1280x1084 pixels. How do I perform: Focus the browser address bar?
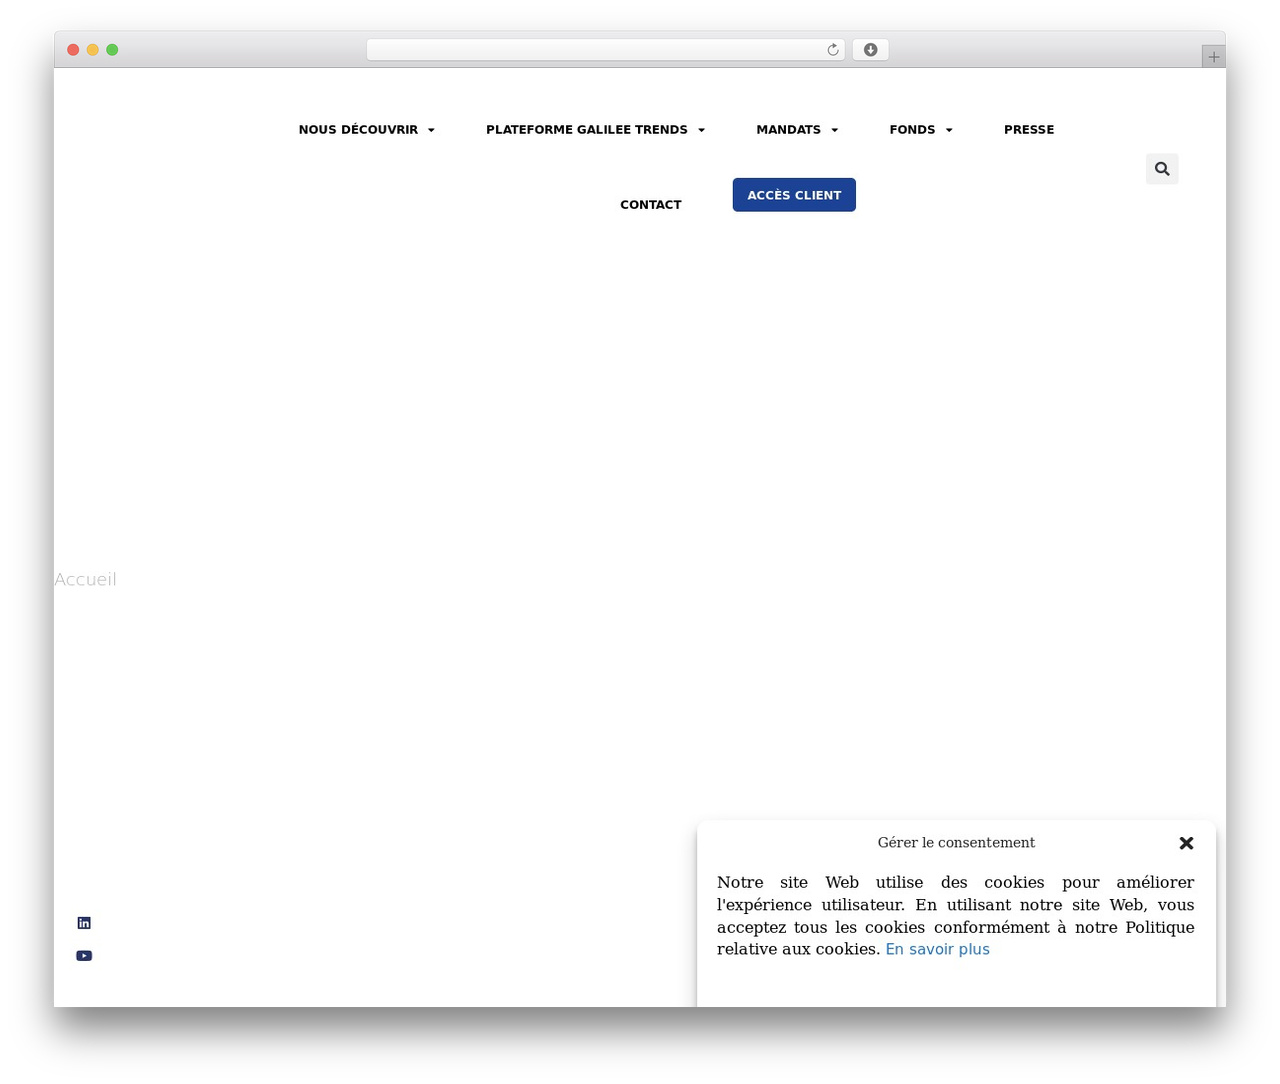(x=605, y=50)
